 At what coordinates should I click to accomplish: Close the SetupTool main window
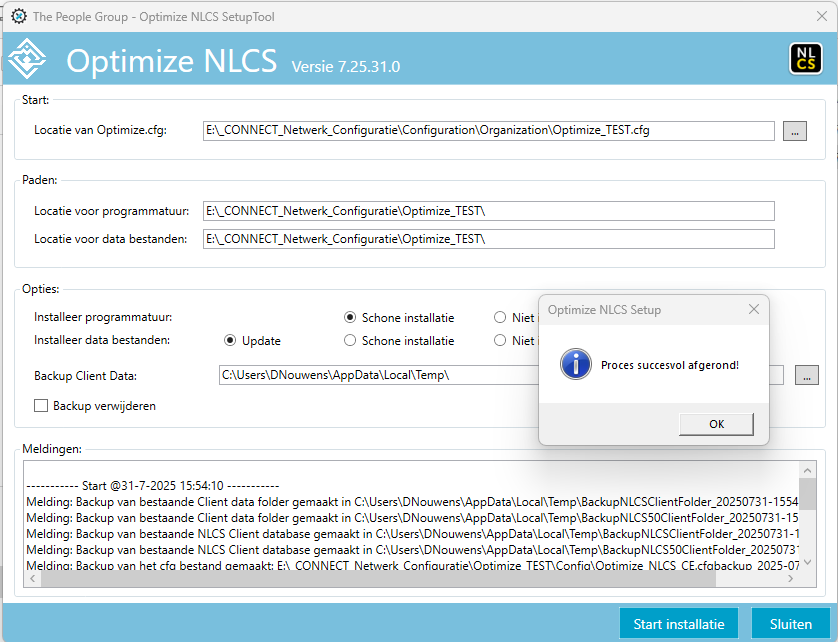(822, 17)
